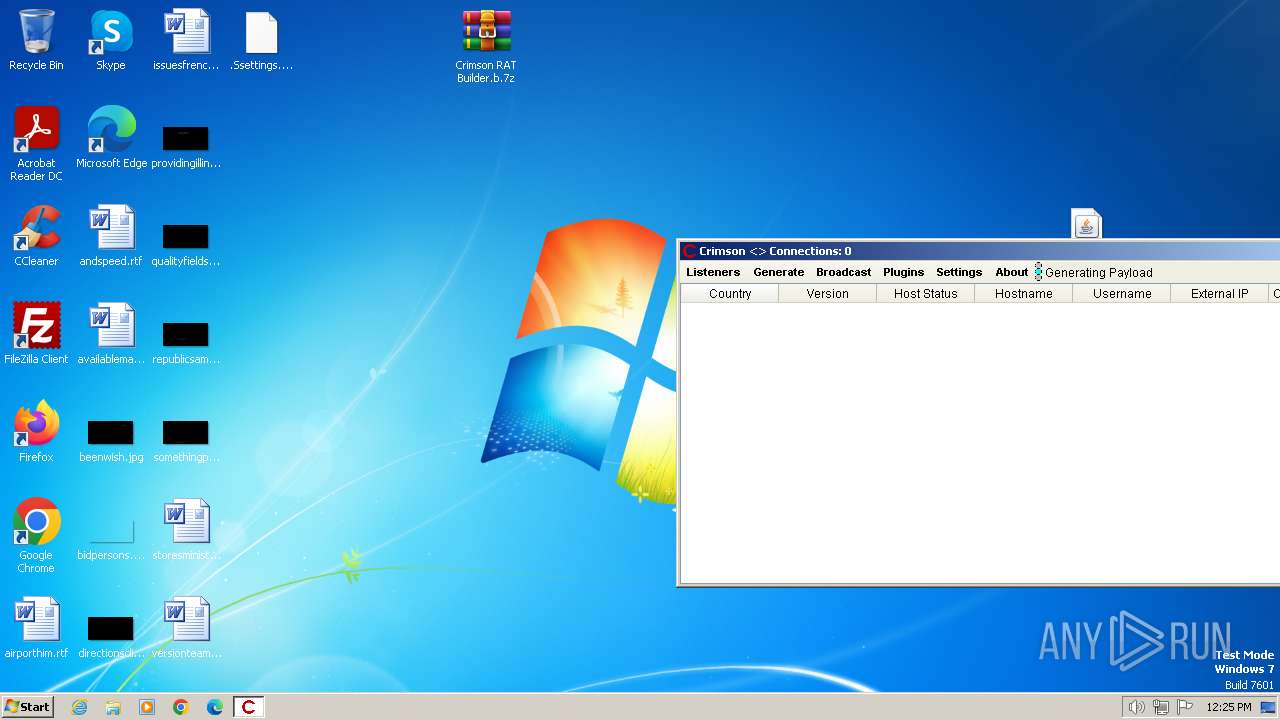This screenshot has width=1280, height=720.
Task: Click the Crimson window title bar icon
Action: click(x=689, y=251)
